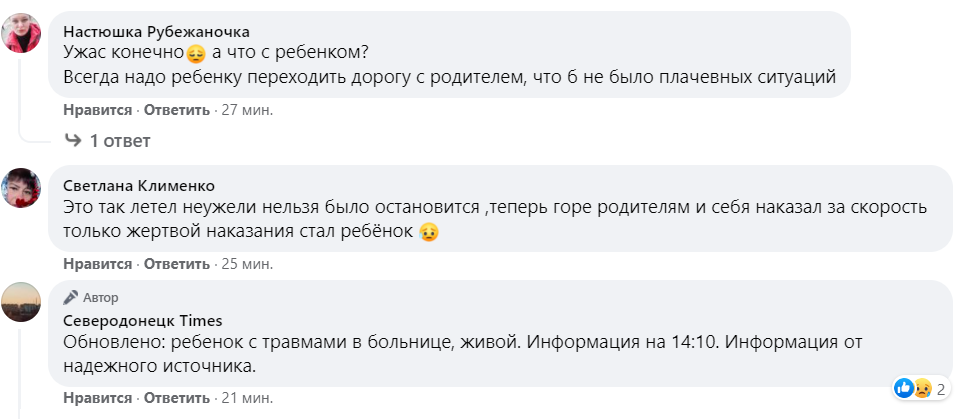956x419 pixels.
Task: Like Светлана Клименко's comment with Нравится
Action: (97, 264)
